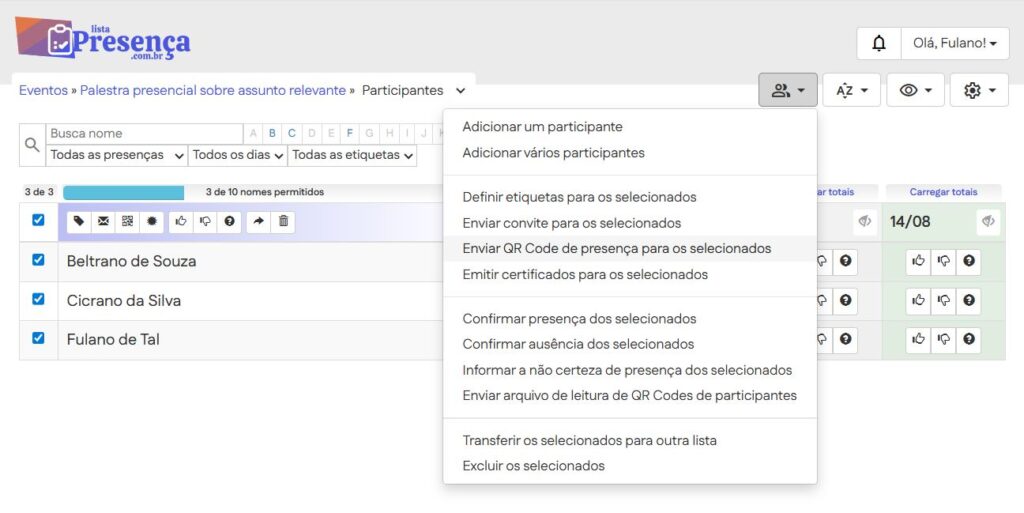
Task: Click the magnifier search icon
Action: (x=32, y=145)
